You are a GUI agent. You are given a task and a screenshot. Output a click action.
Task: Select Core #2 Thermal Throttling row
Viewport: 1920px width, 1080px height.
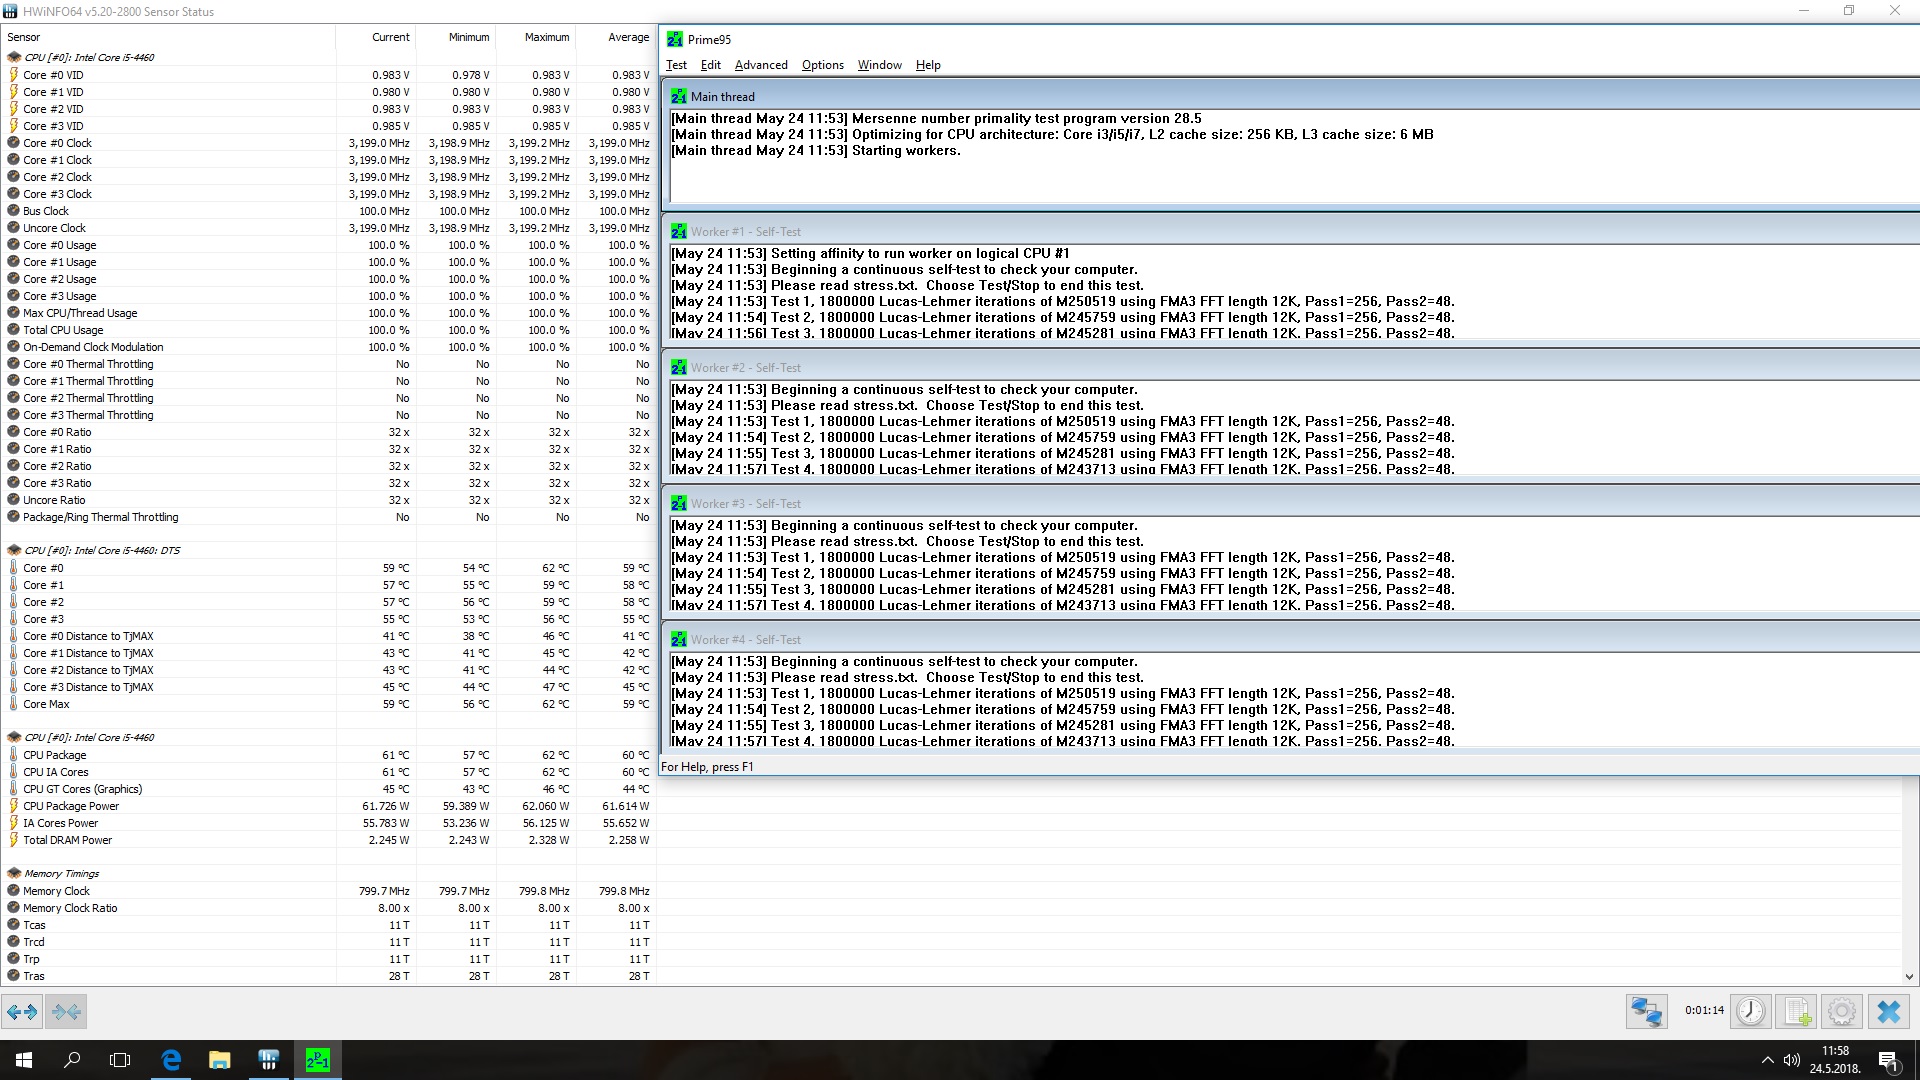tap(328, 398)
